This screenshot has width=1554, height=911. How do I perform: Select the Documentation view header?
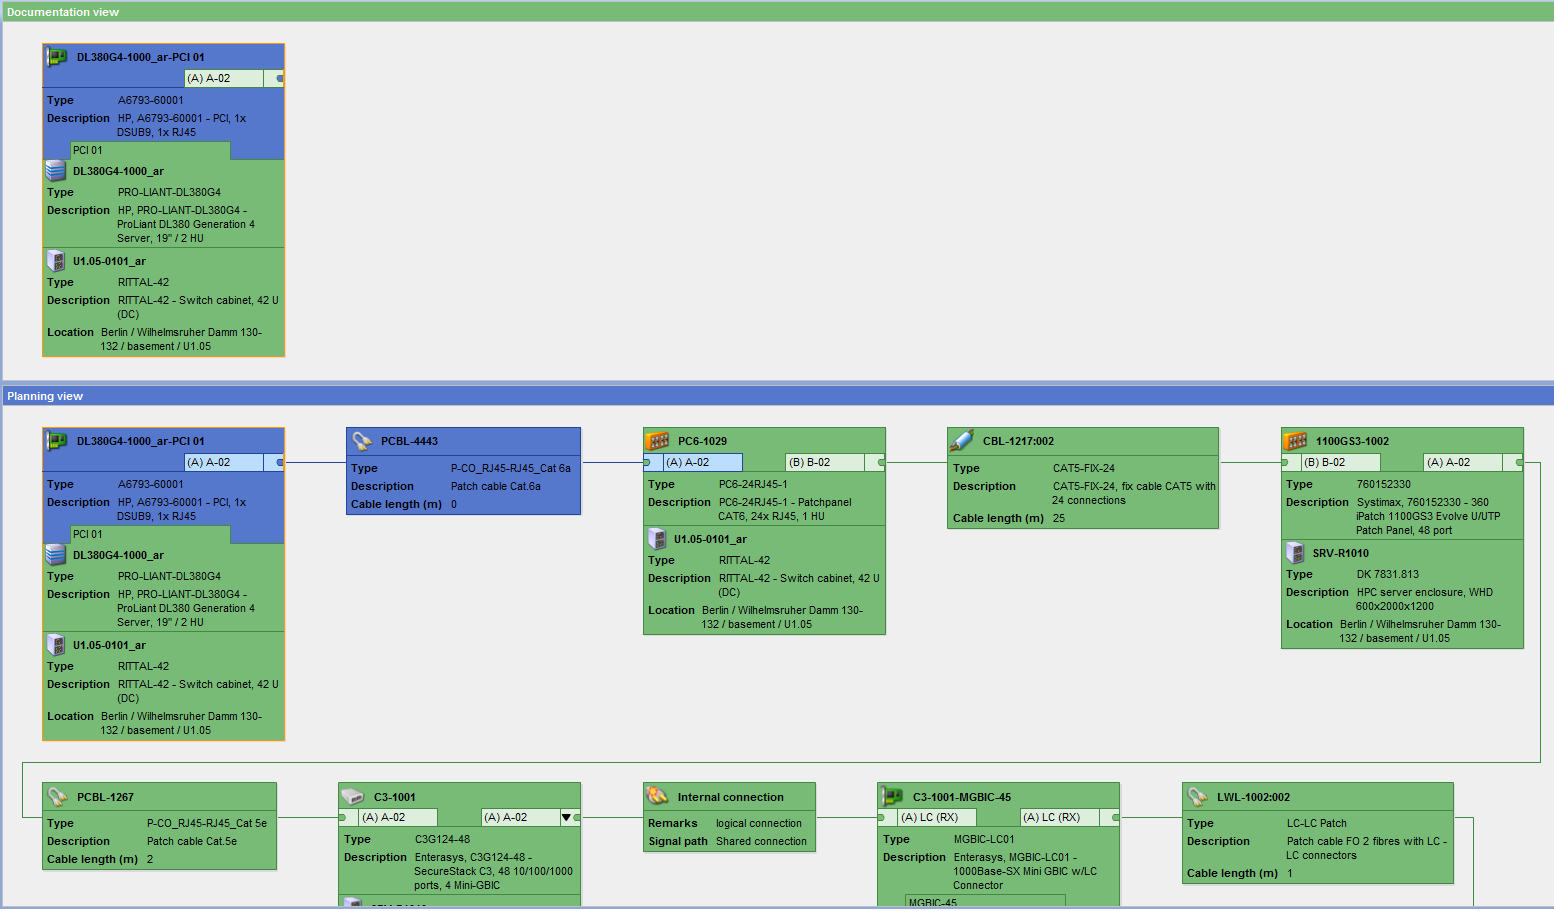[x=63, y=12]
